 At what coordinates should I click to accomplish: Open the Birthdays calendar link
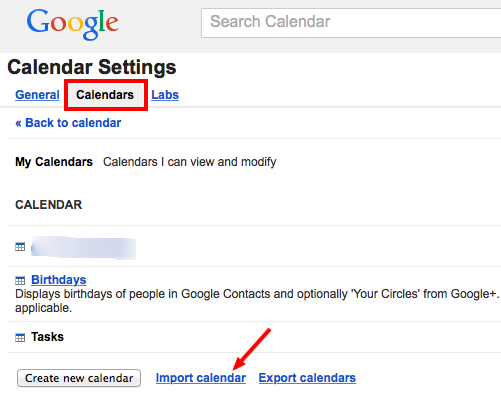click(x=59, y=280)
